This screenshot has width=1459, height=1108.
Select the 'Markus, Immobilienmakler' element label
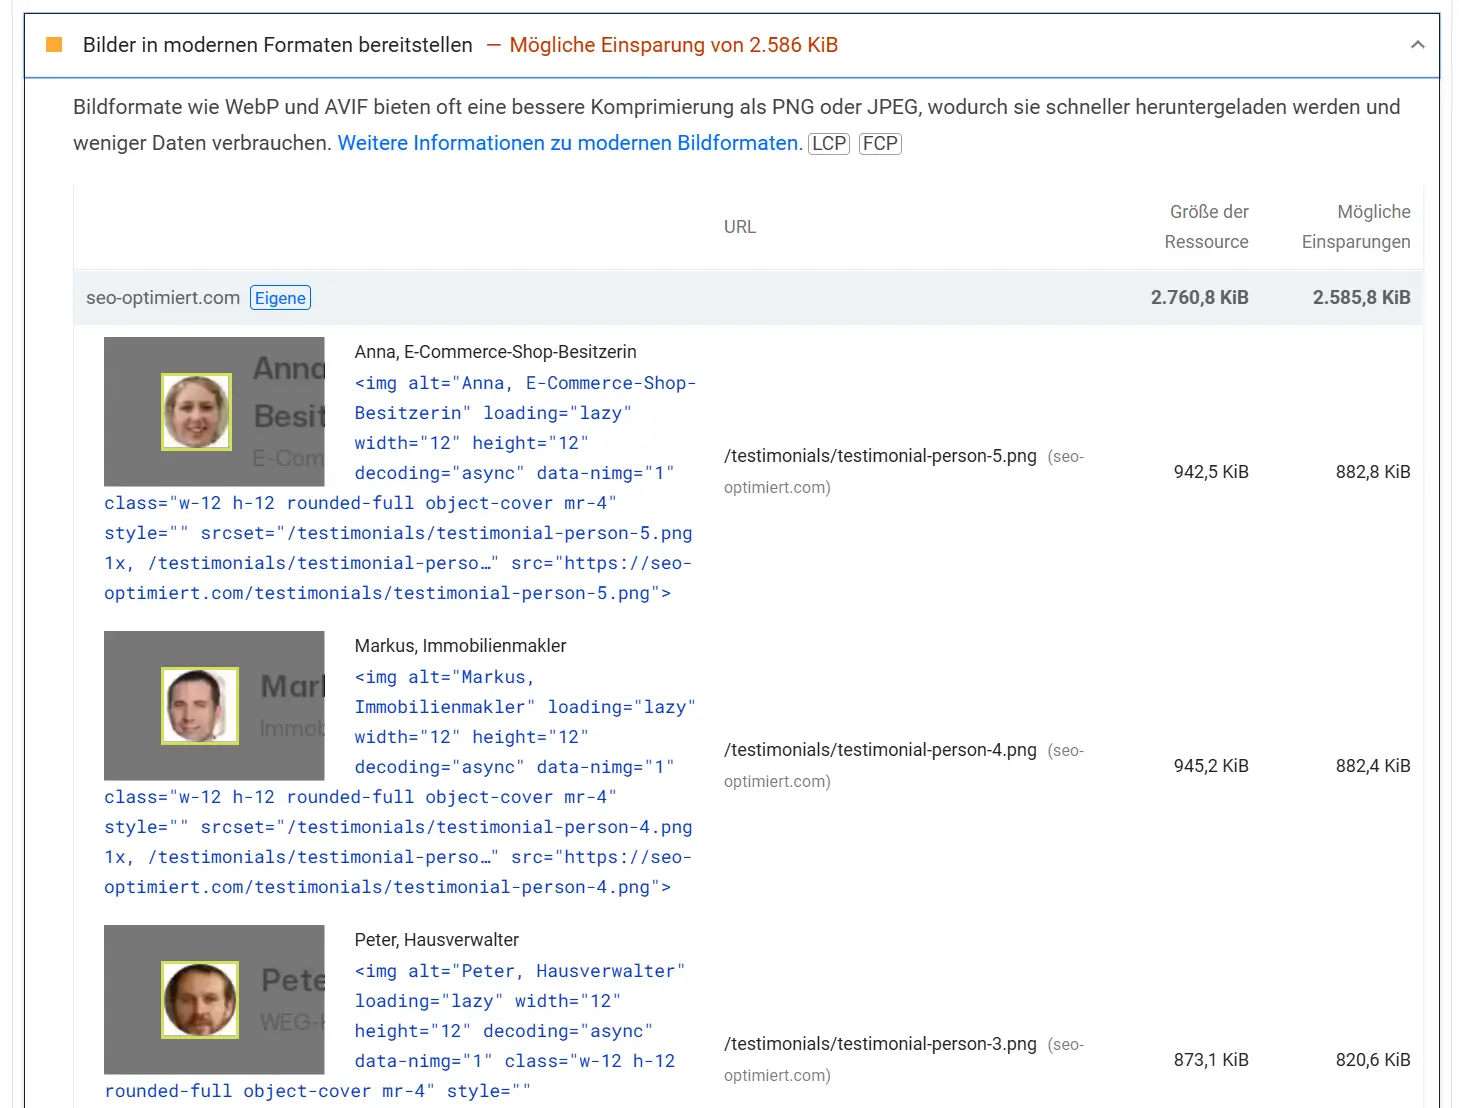(x=460, y=646)
